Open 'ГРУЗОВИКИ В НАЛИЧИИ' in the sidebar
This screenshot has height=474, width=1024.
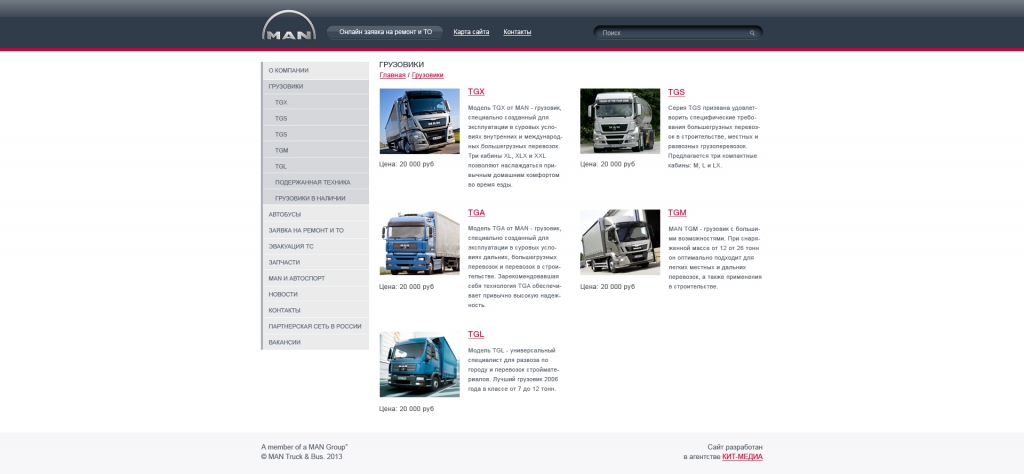[x=315, y=198]
